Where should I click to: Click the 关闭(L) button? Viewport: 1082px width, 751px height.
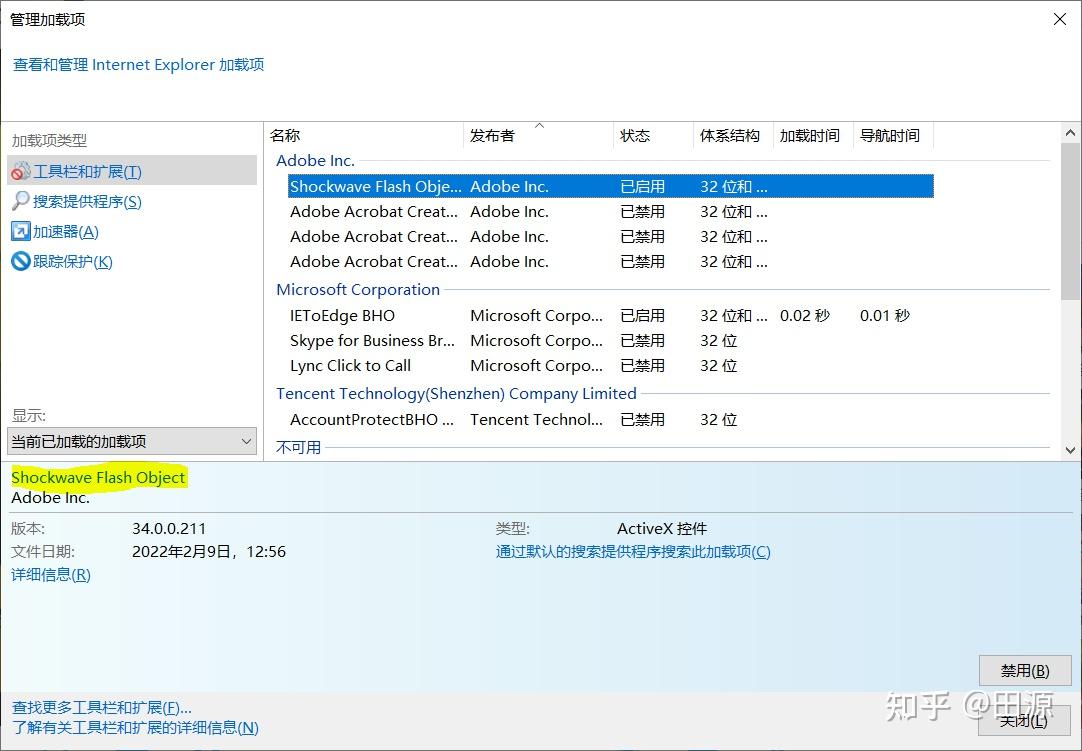coord(1025,721)
